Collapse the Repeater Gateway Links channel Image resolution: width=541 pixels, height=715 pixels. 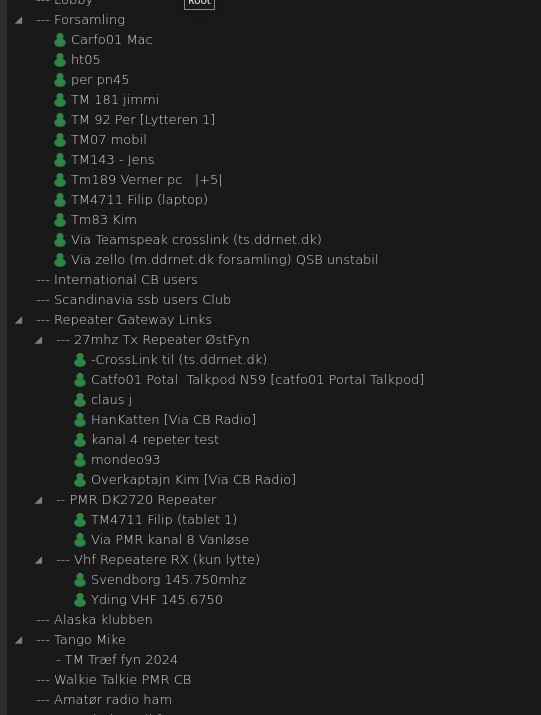click(19, 320)
